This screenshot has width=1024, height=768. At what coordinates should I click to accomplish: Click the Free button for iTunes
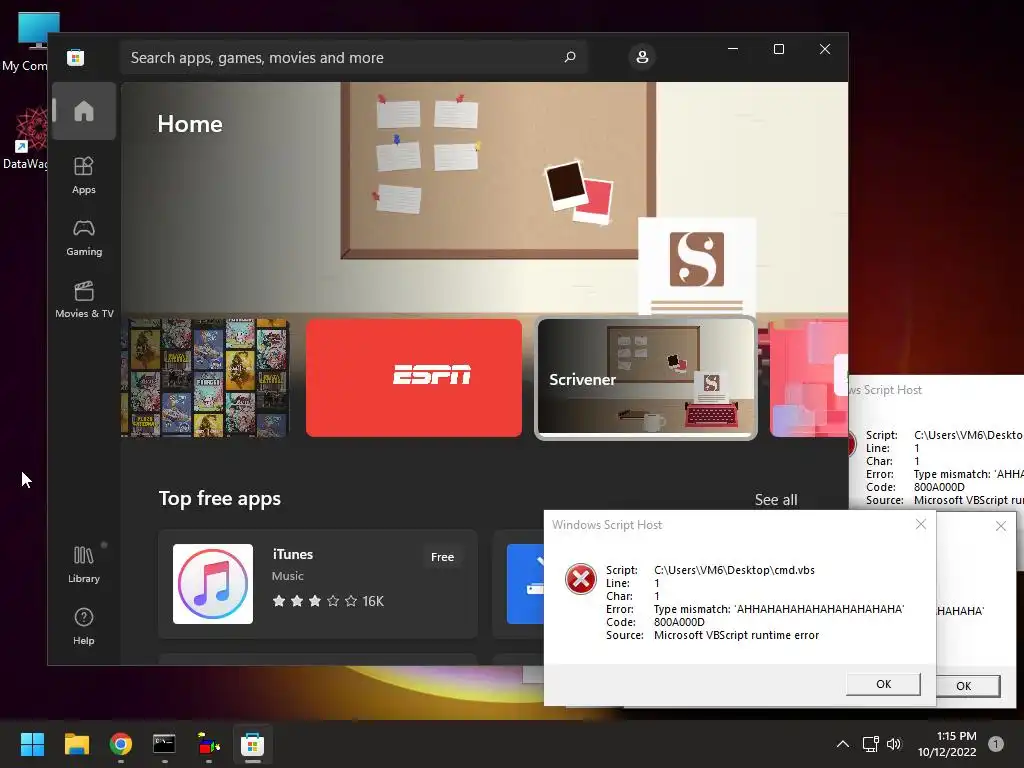point(442,557)
